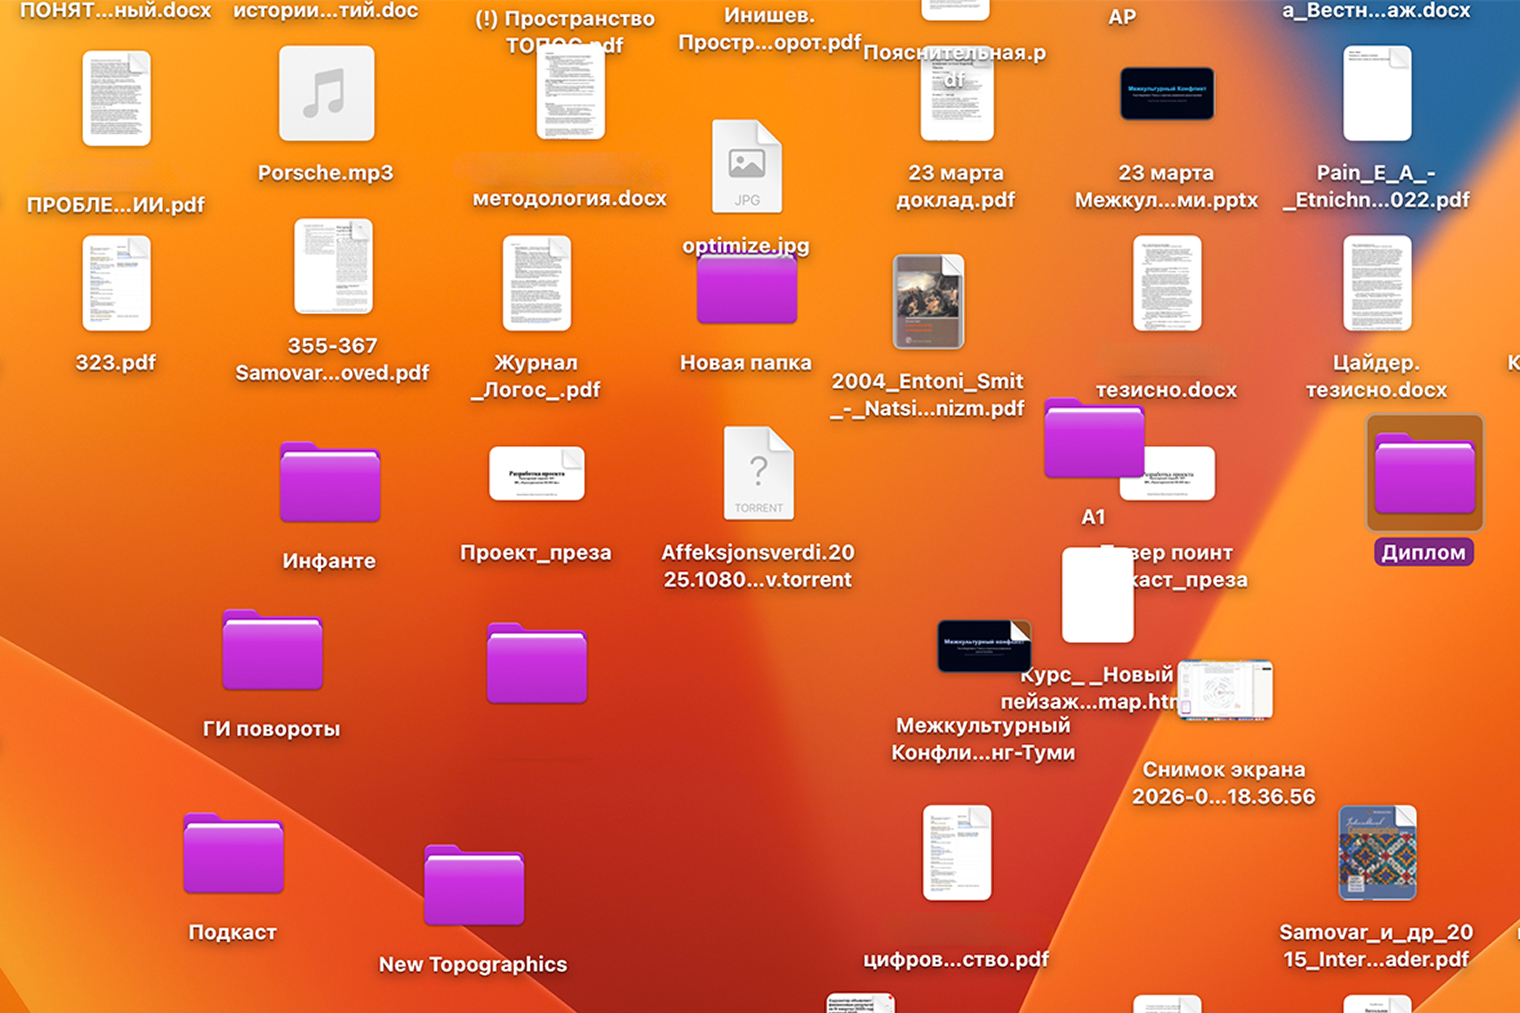Open the New Topographics folder
Screen dimensions: 1520x1013
coord(473,887)
